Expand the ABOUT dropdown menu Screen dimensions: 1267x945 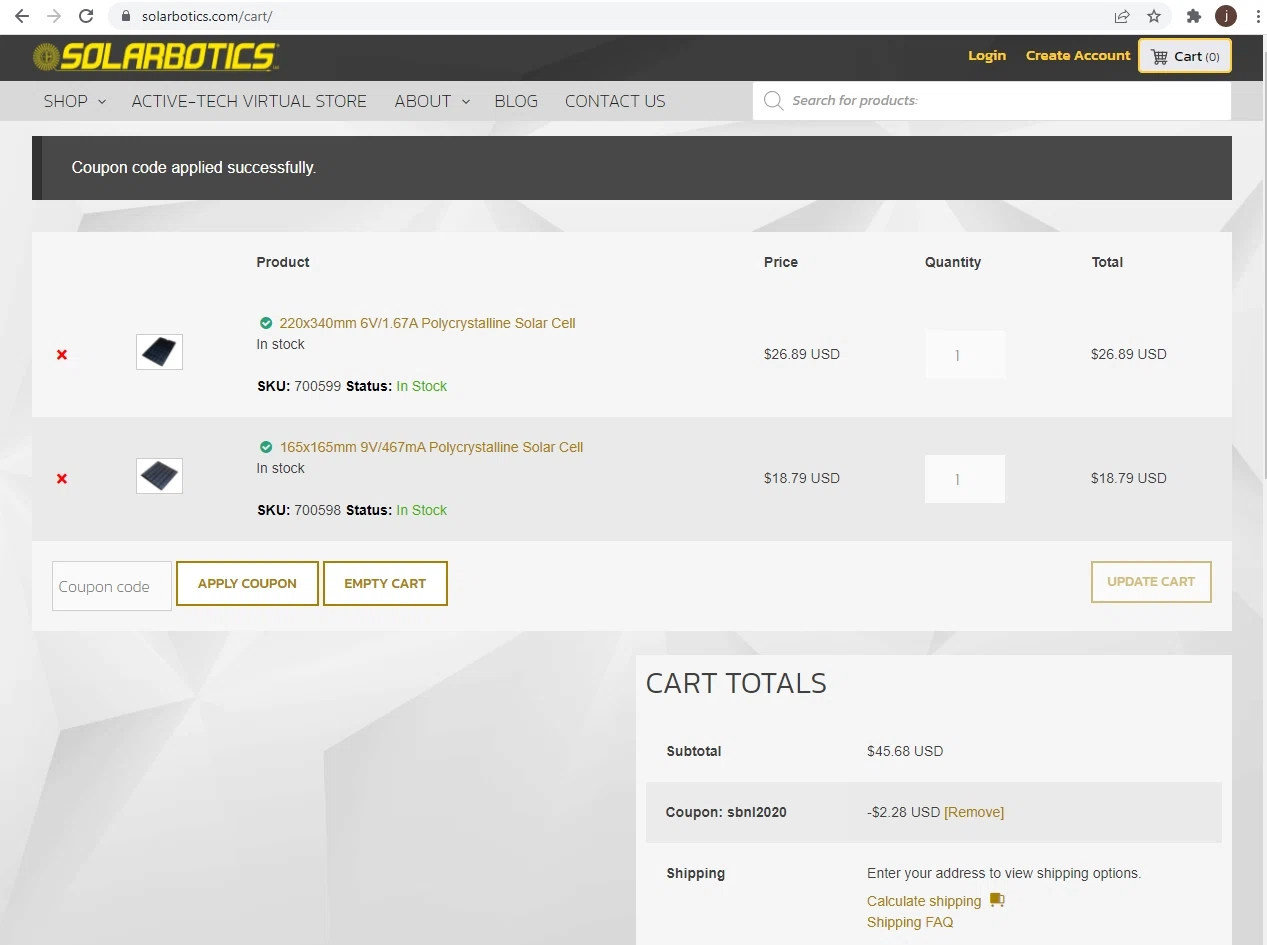point(432,101)
